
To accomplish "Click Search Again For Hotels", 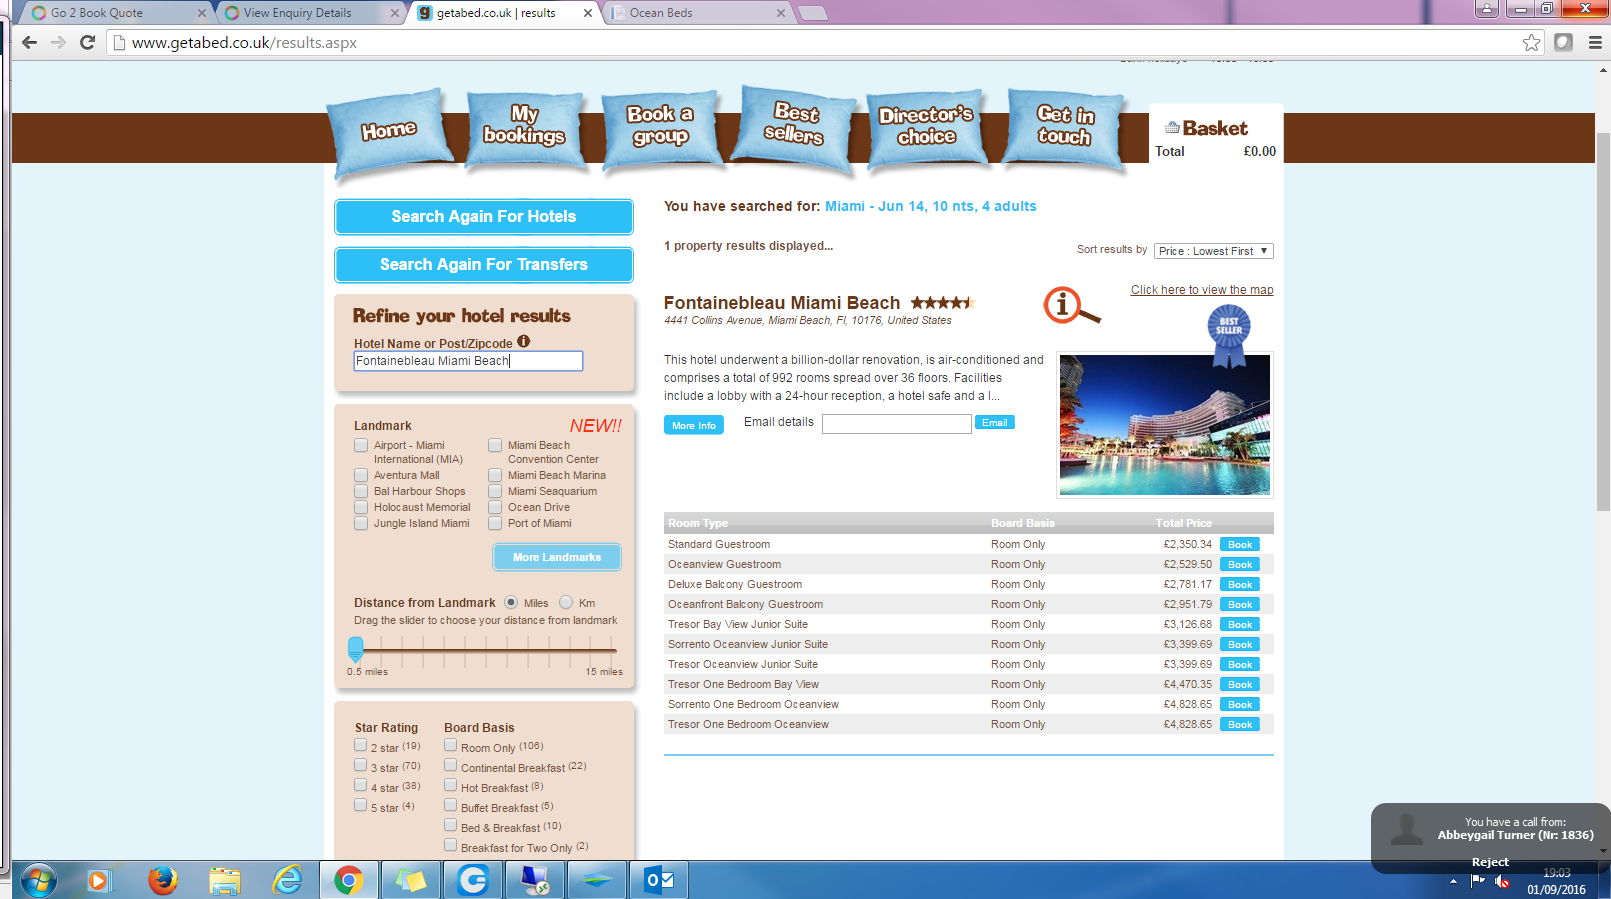I will point(484,216).
